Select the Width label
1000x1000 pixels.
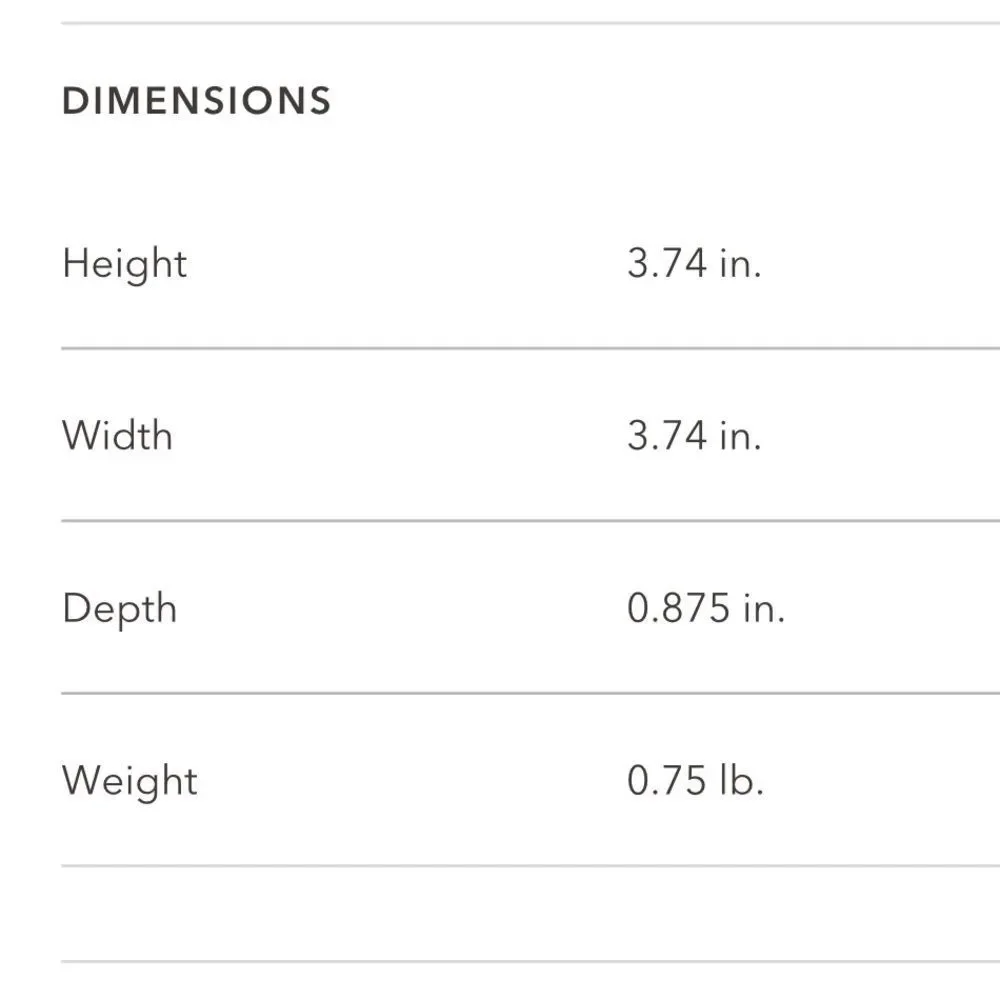point(117,436)
